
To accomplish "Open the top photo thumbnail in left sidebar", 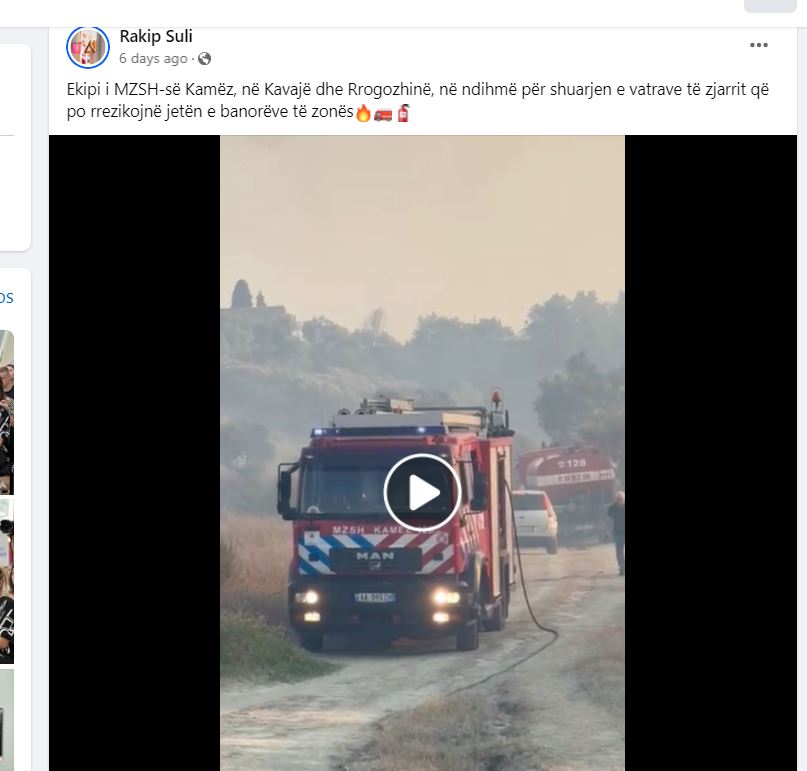I will point(7,412).
